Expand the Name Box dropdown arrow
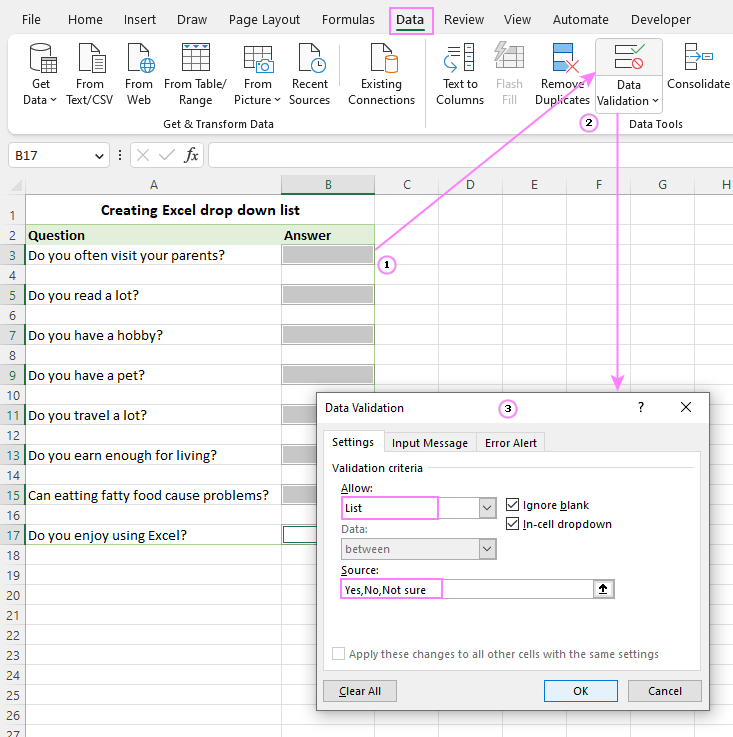Screen dimensions: 733x737 click(99, 155)
